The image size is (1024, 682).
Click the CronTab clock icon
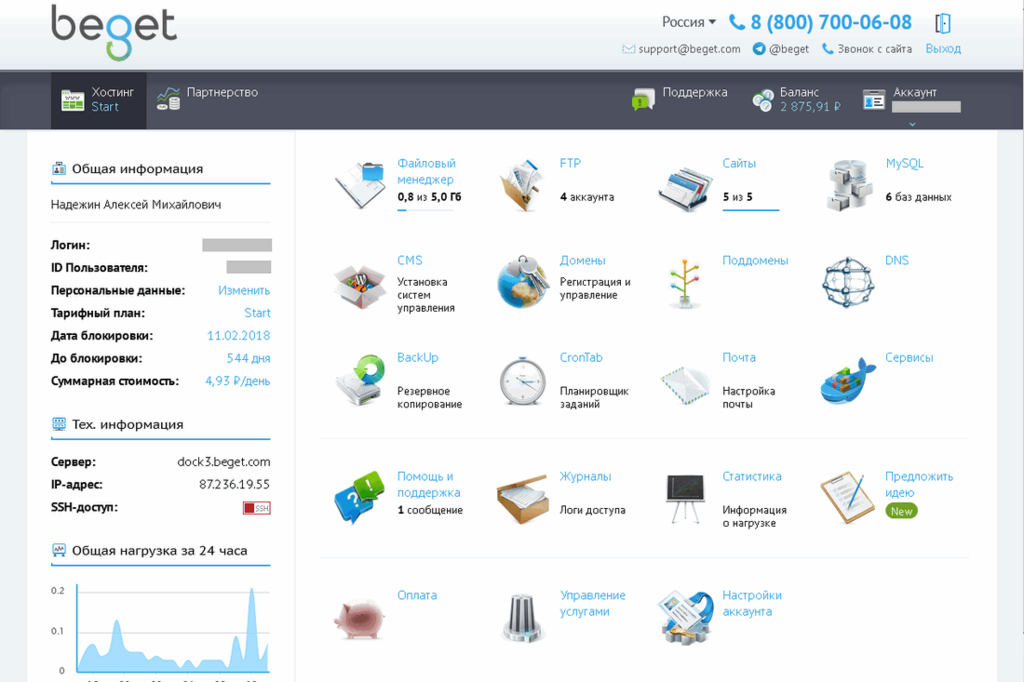tap(522, 381)
